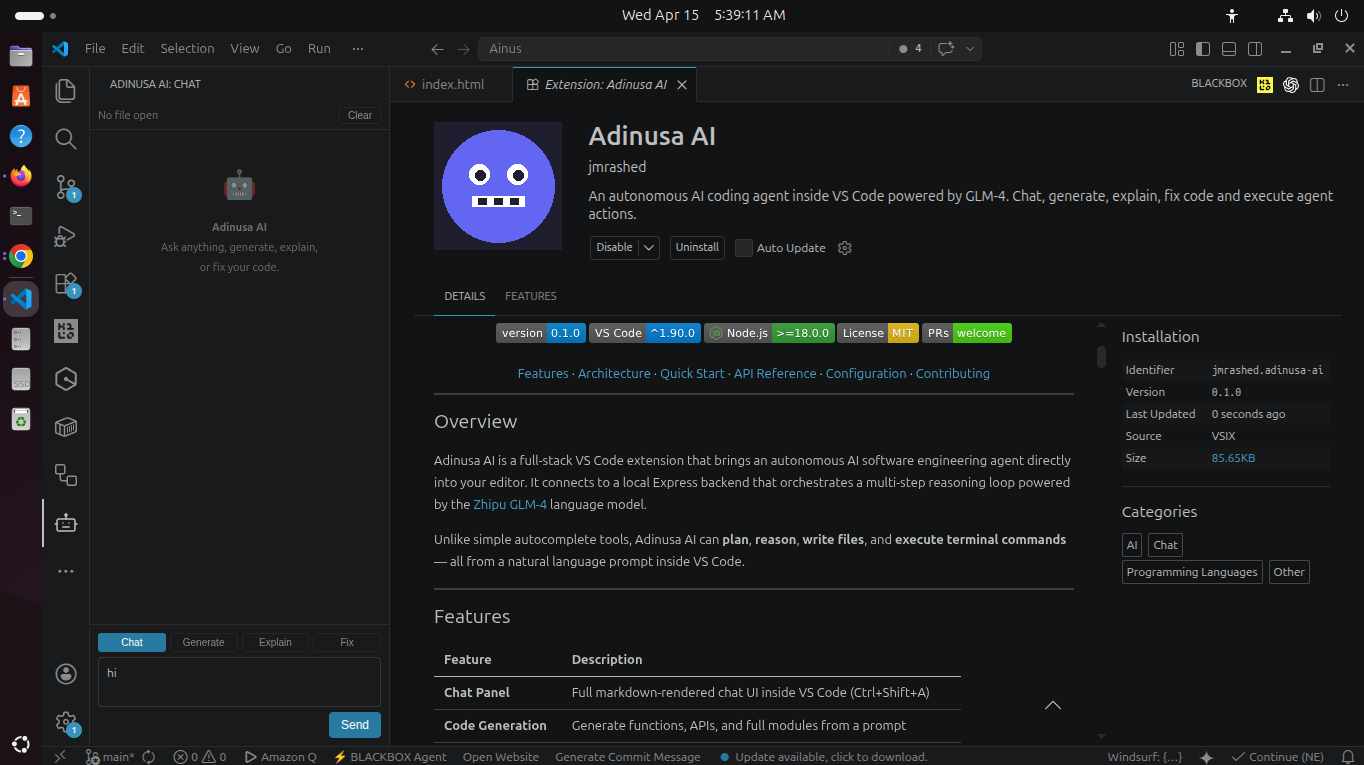Screen dimensions: 1364x765
Task: Click the Disable button
Action: tap(614, 247)
